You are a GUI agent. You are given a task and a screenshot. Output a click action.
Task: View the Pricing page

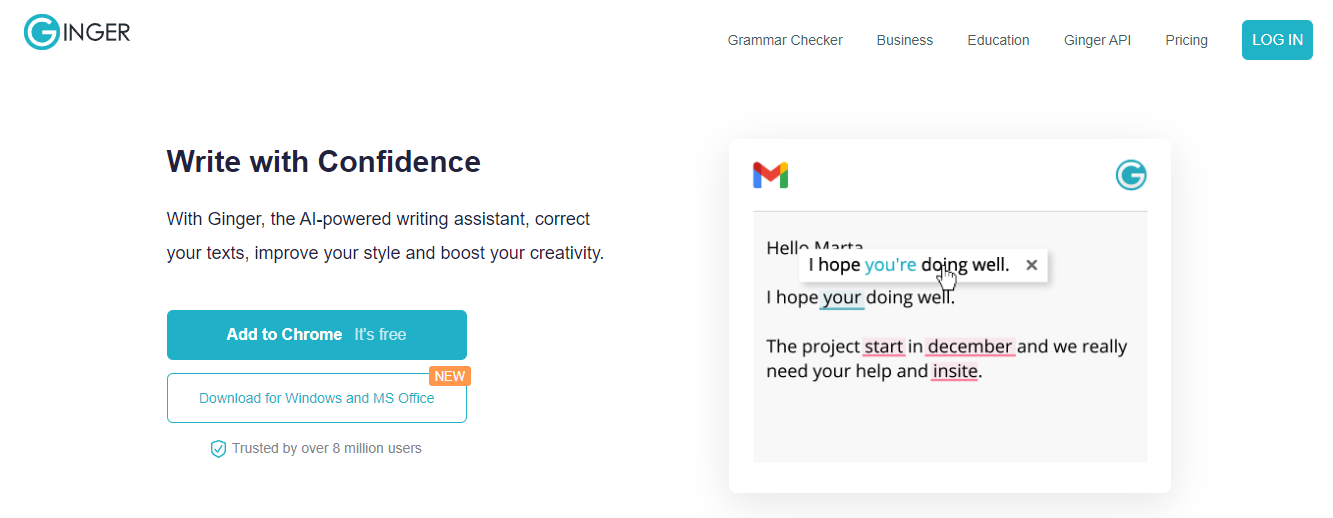click(x=1186, y=40)
